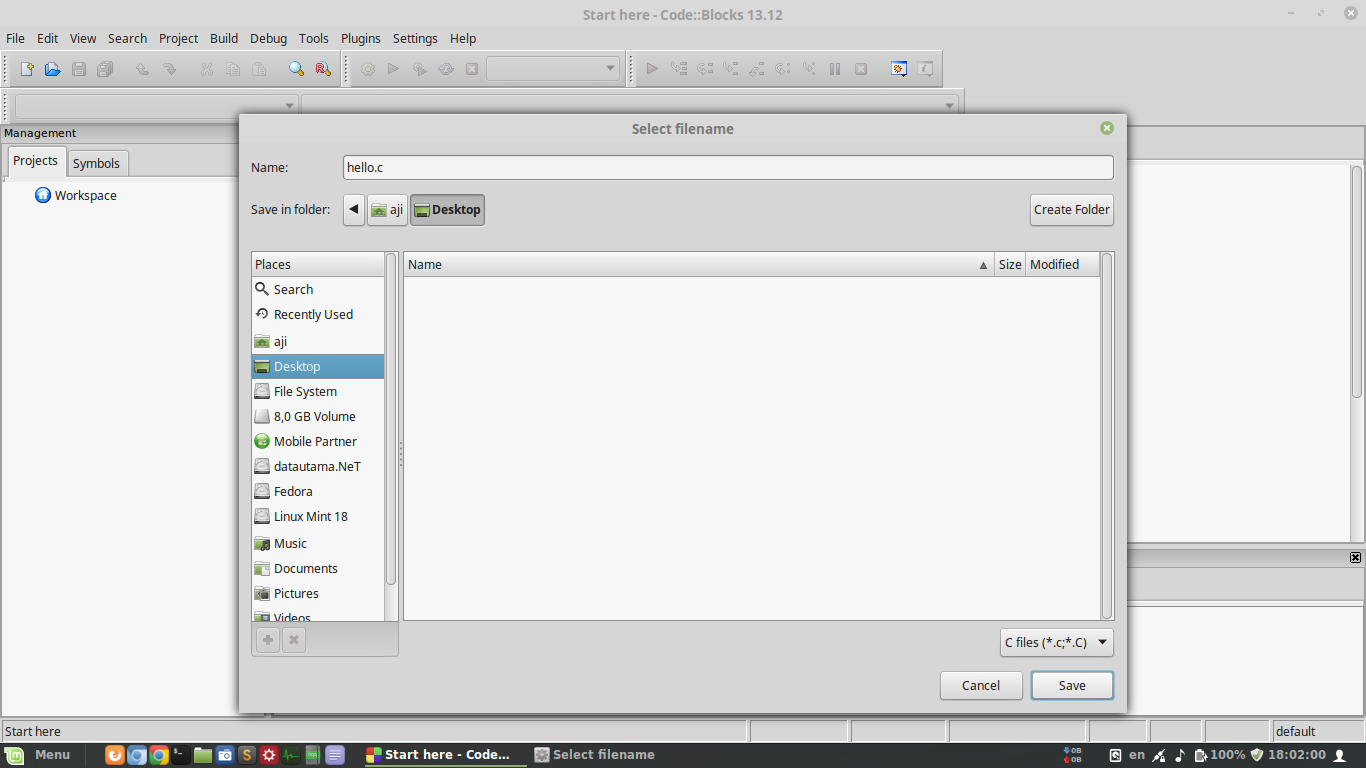Open the File menu

point(15,38)
